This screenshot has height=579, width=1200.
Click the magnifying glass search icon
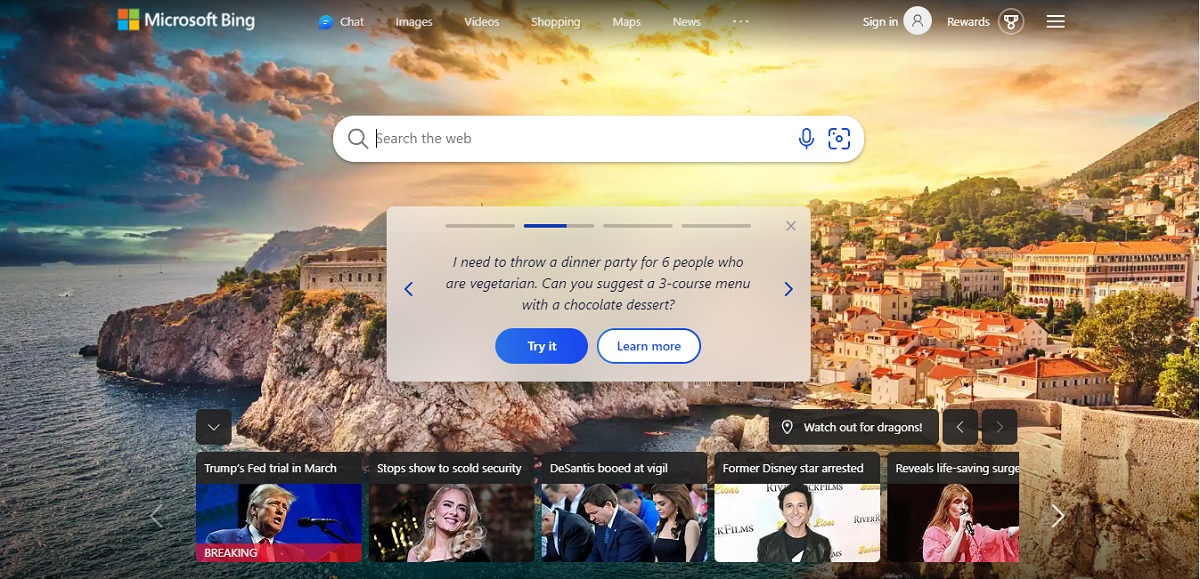(357, 139)
